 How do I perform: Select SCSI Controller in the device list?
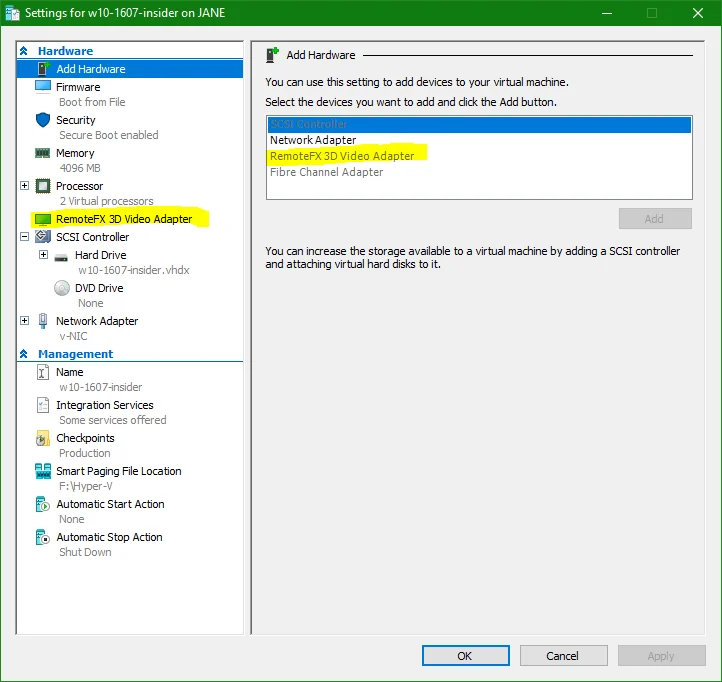(x=479, y=124)
